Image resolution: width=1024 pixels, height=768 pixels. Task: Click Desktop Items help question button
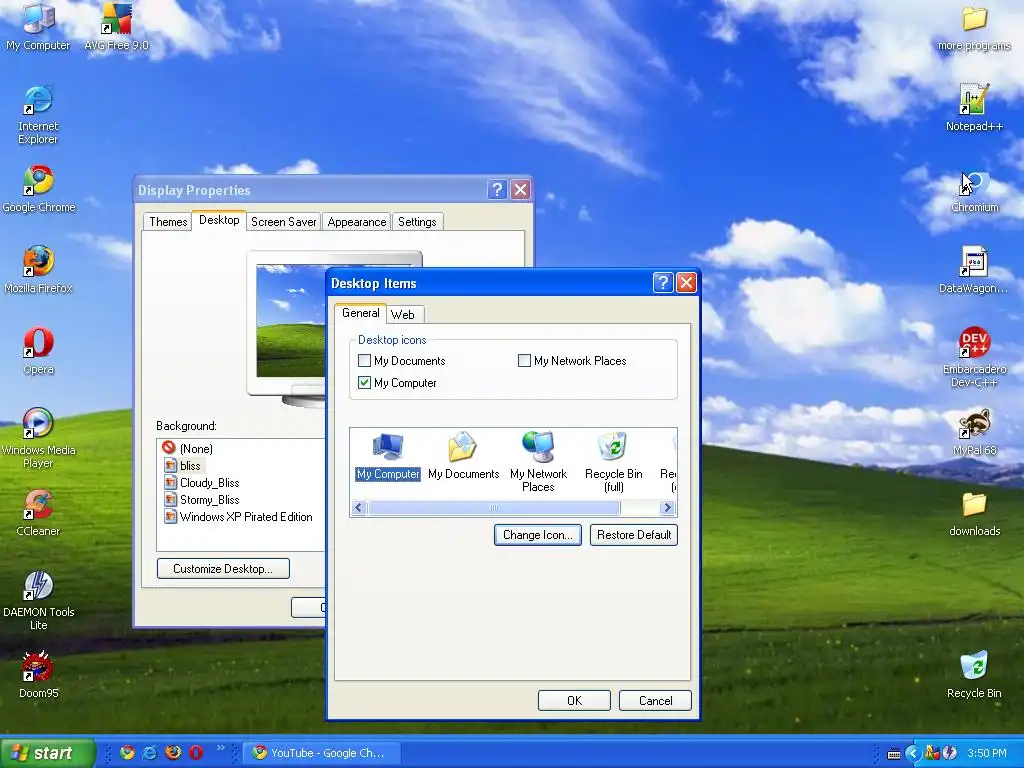click(662, 283)
